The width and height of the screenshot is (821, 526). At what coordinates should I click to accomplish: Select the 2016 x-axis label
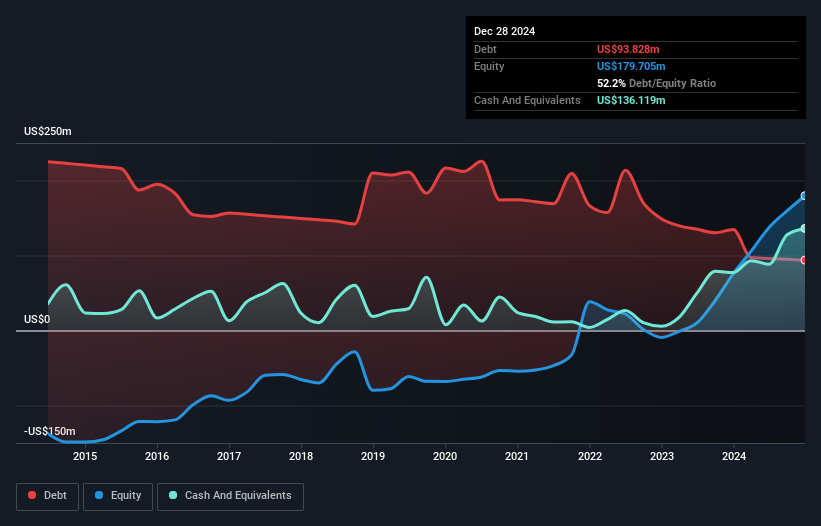point(157,456)
